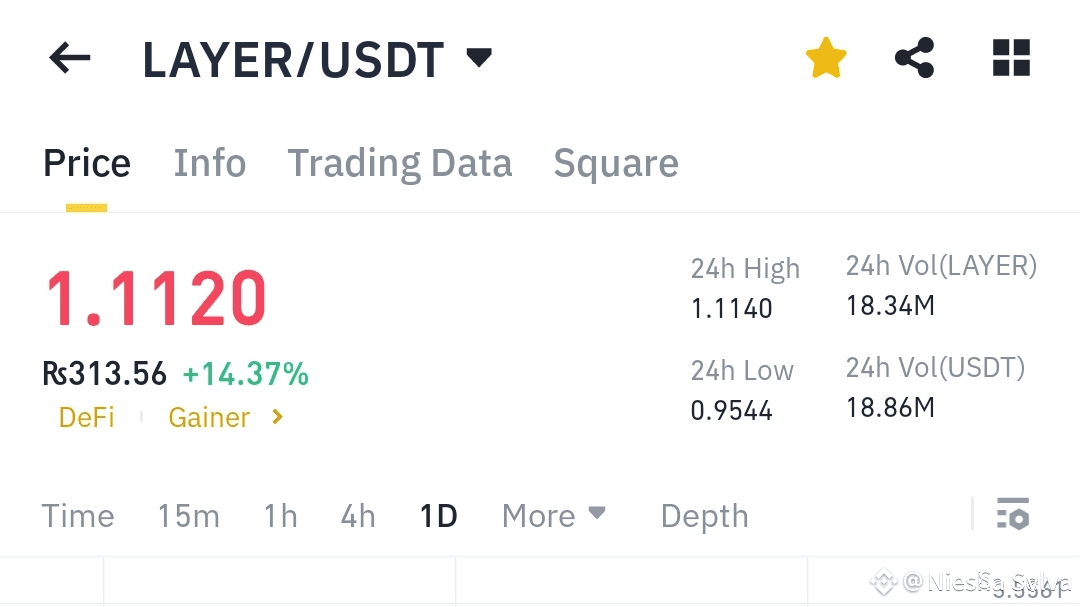Toggle the yellow favorite star

point(826,58)
